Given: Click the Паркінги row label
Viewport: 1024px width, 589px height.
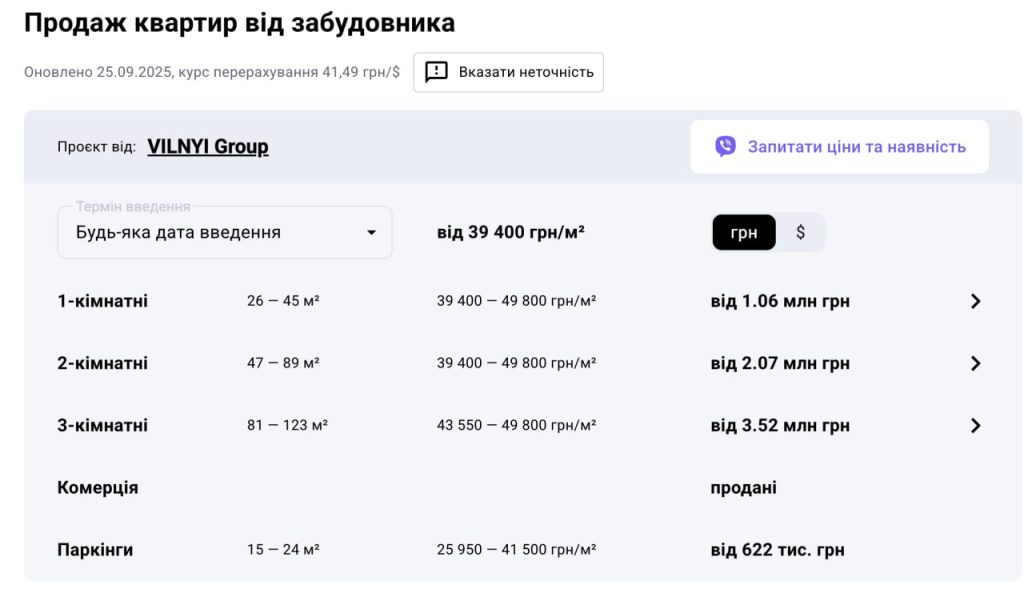Looking at the screenshot, I should click(x=95, y=550).
